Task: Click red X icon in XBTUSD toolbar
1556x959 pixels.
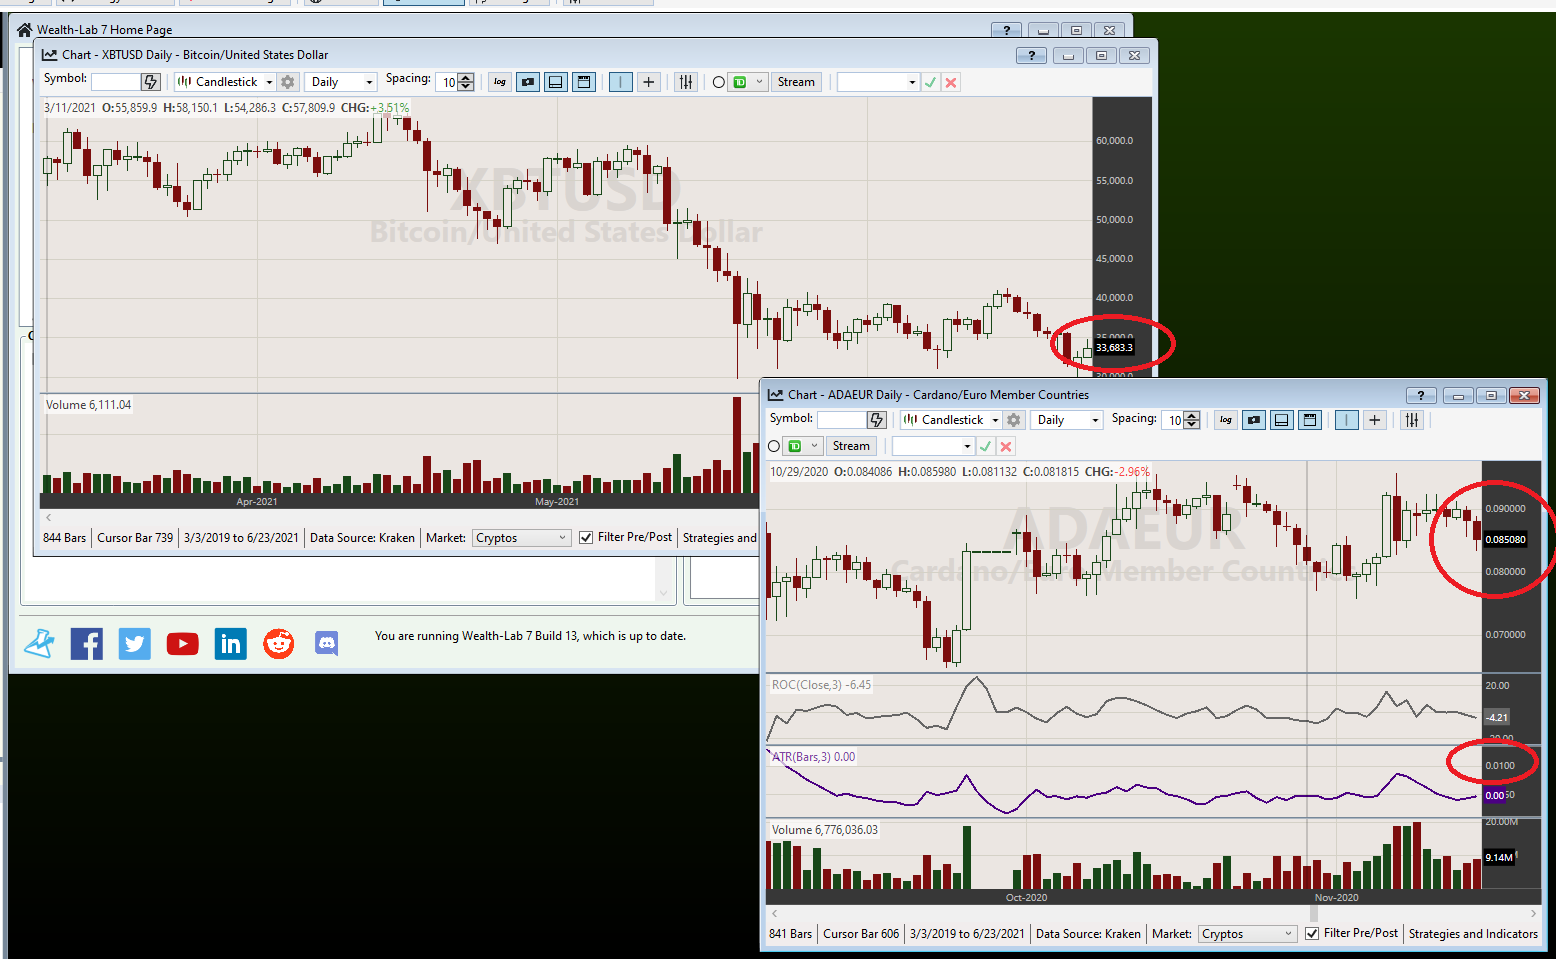Action: (951, 82)
